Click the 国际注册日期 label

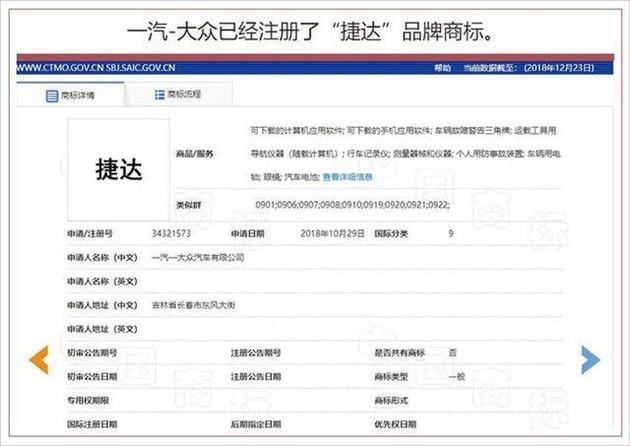point(92,424)
